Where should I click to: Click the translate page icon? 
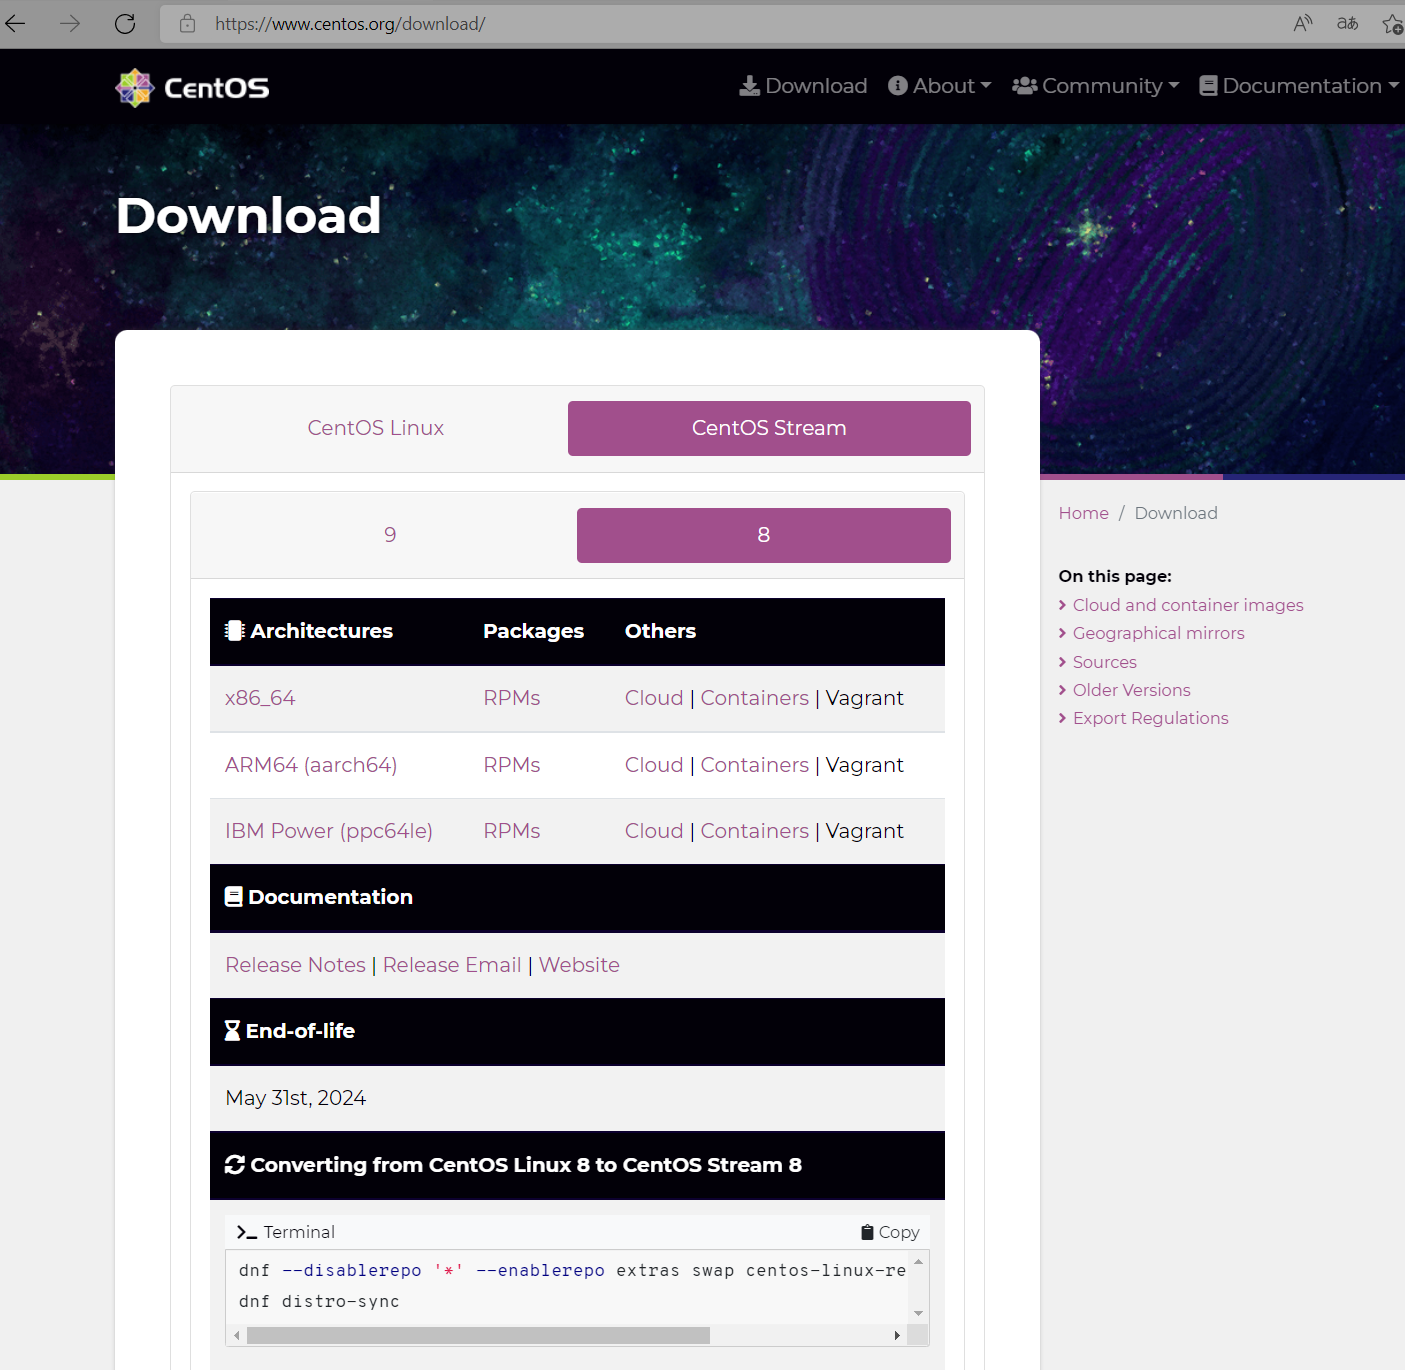tap(1347, 23)
